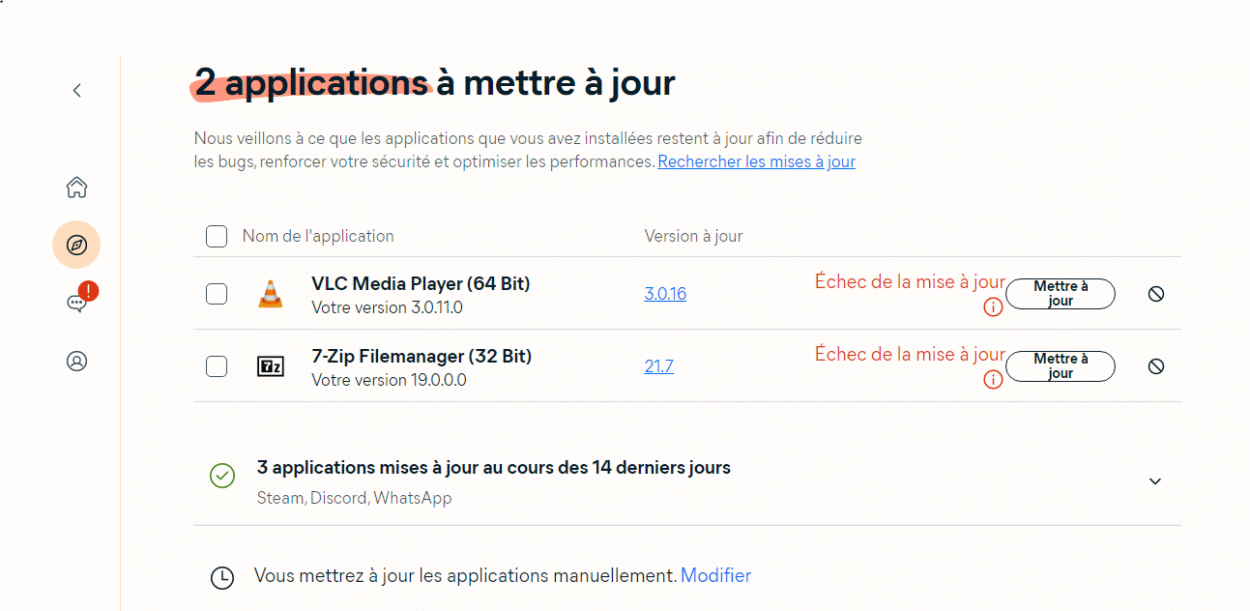
Task: Click the 7-Zip Filemanager application icon
Action: coord(271,366)
